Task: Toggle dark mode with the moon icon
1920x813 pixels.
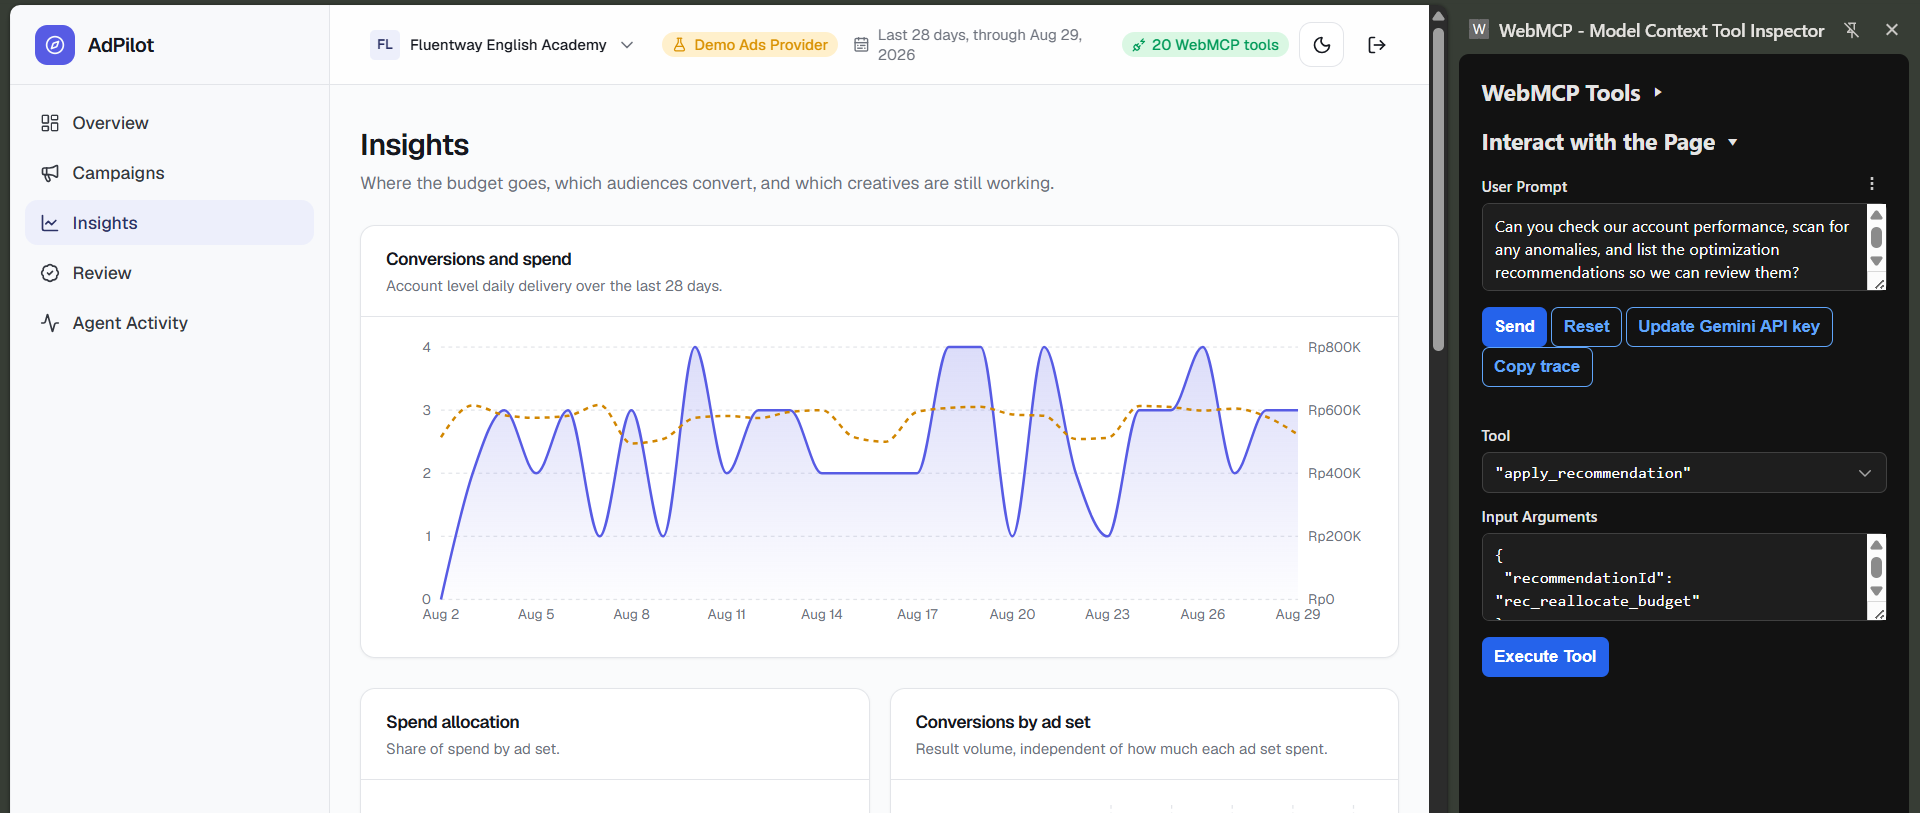Action: [x=1321, y=45]
